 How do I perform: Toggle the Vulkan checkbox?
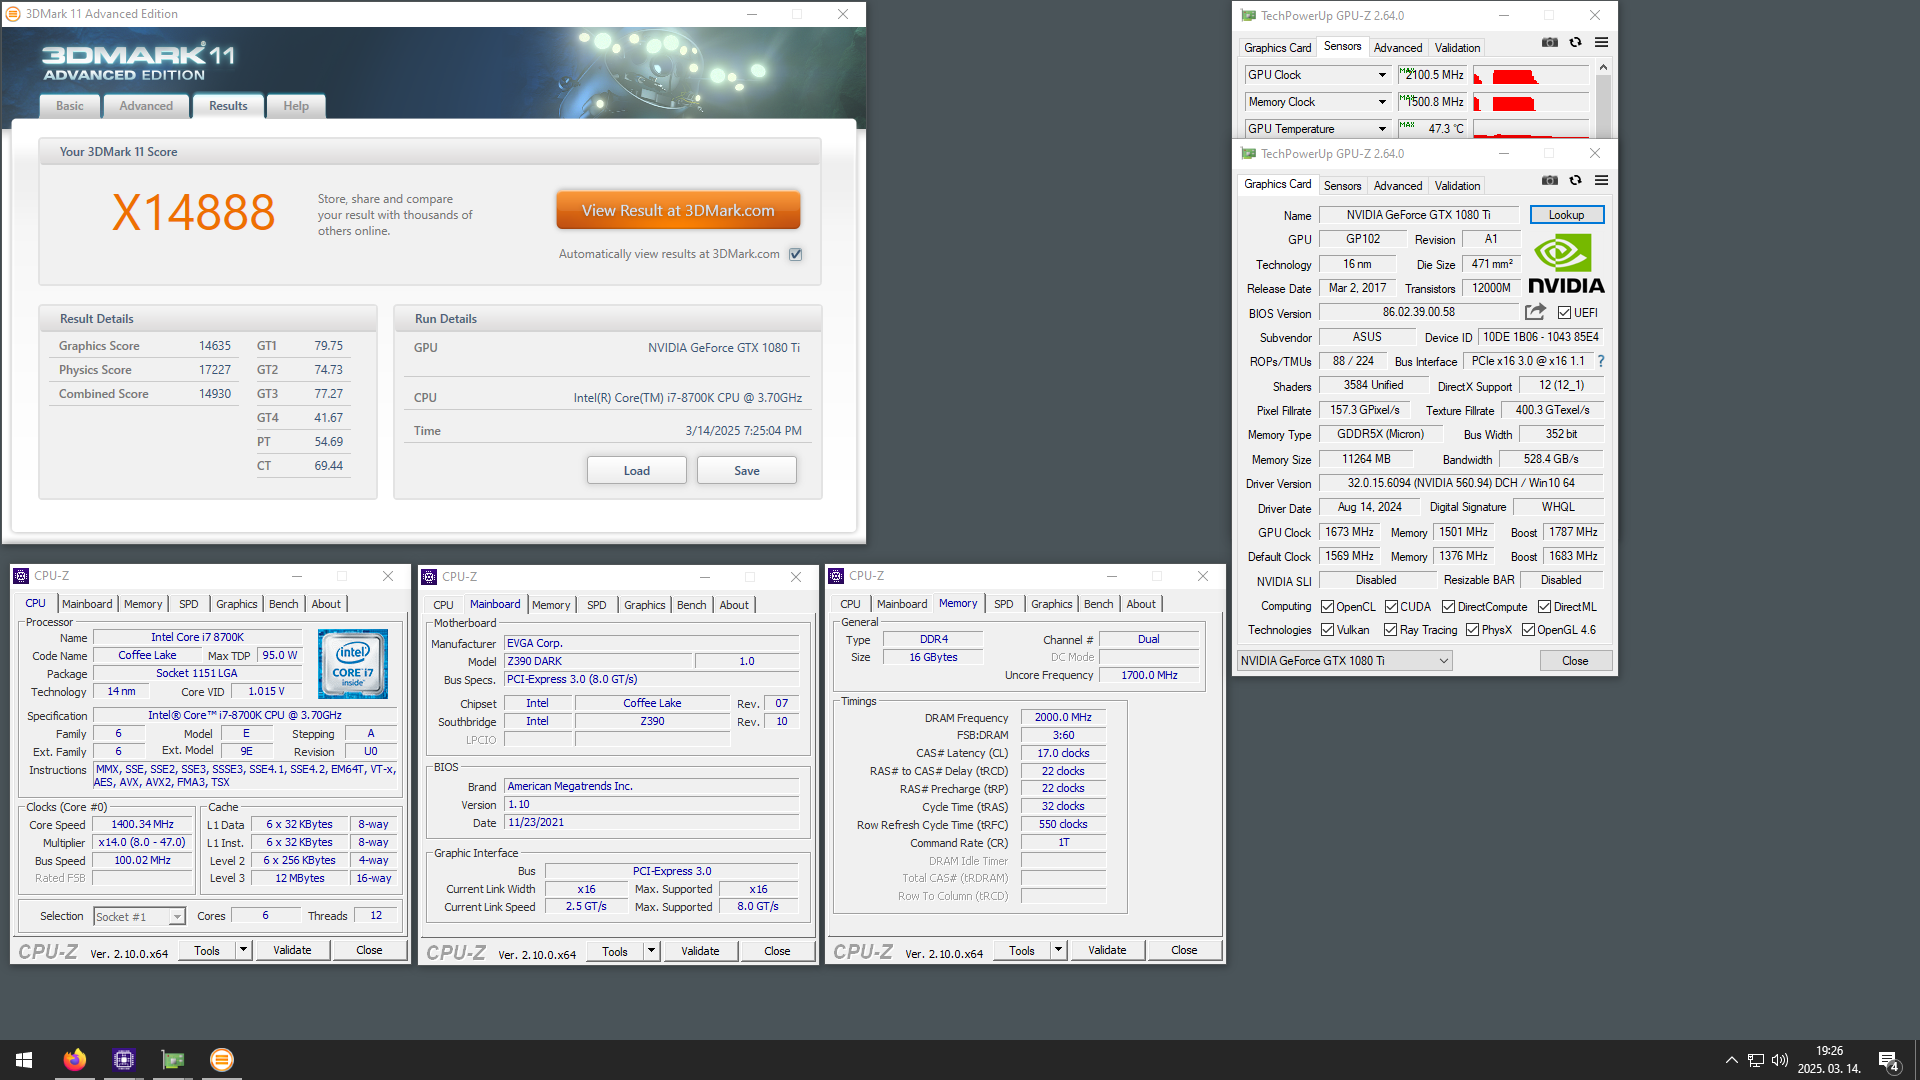click(1327, 630)
